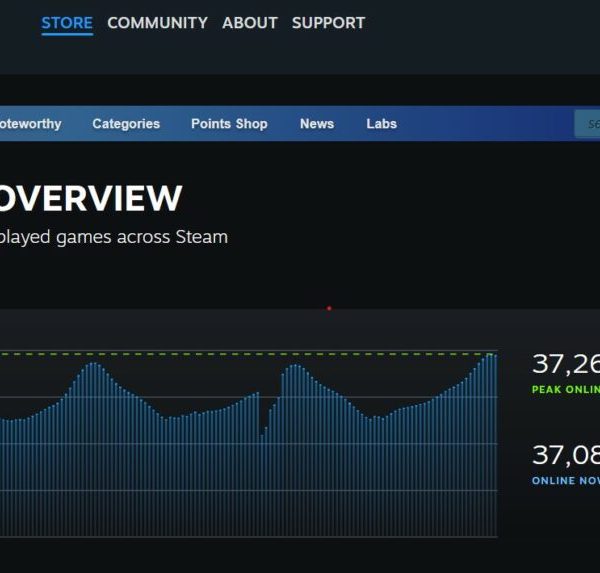Click the sharp dip in the chart
600x573 pixels.
[262, 435]
